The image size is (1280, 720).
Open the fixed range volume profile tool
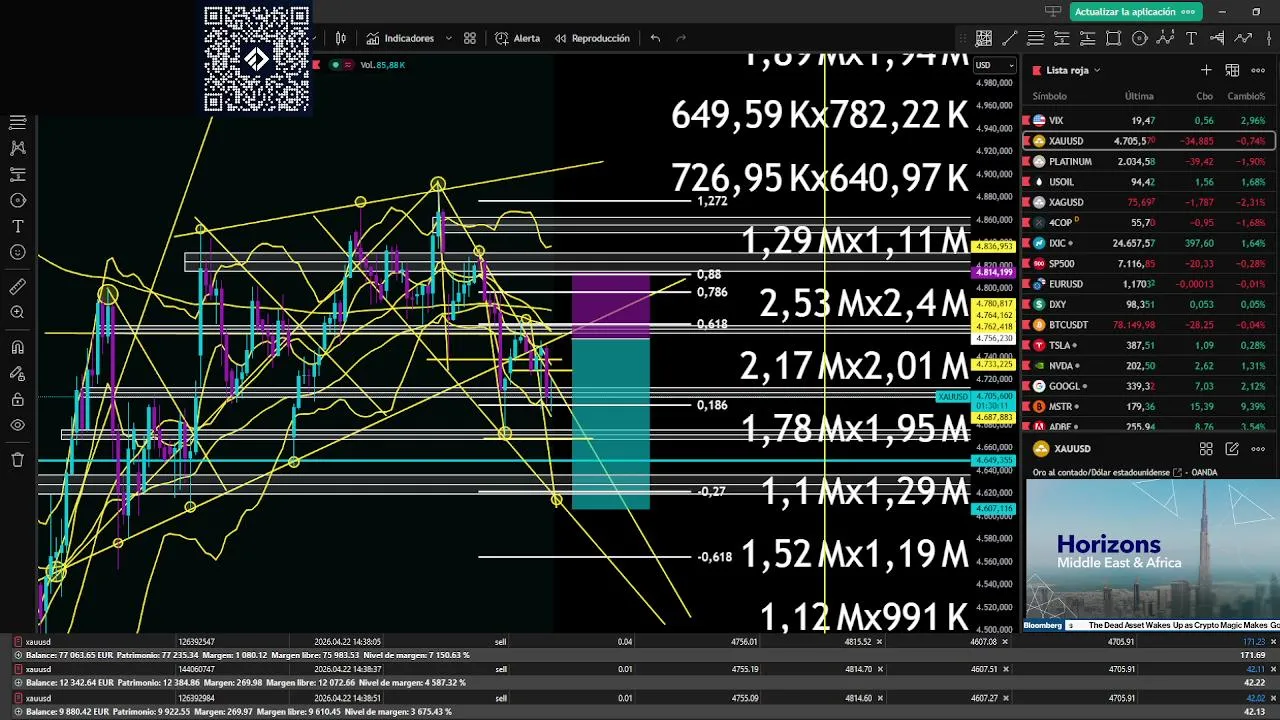(x=1217, y=38)
